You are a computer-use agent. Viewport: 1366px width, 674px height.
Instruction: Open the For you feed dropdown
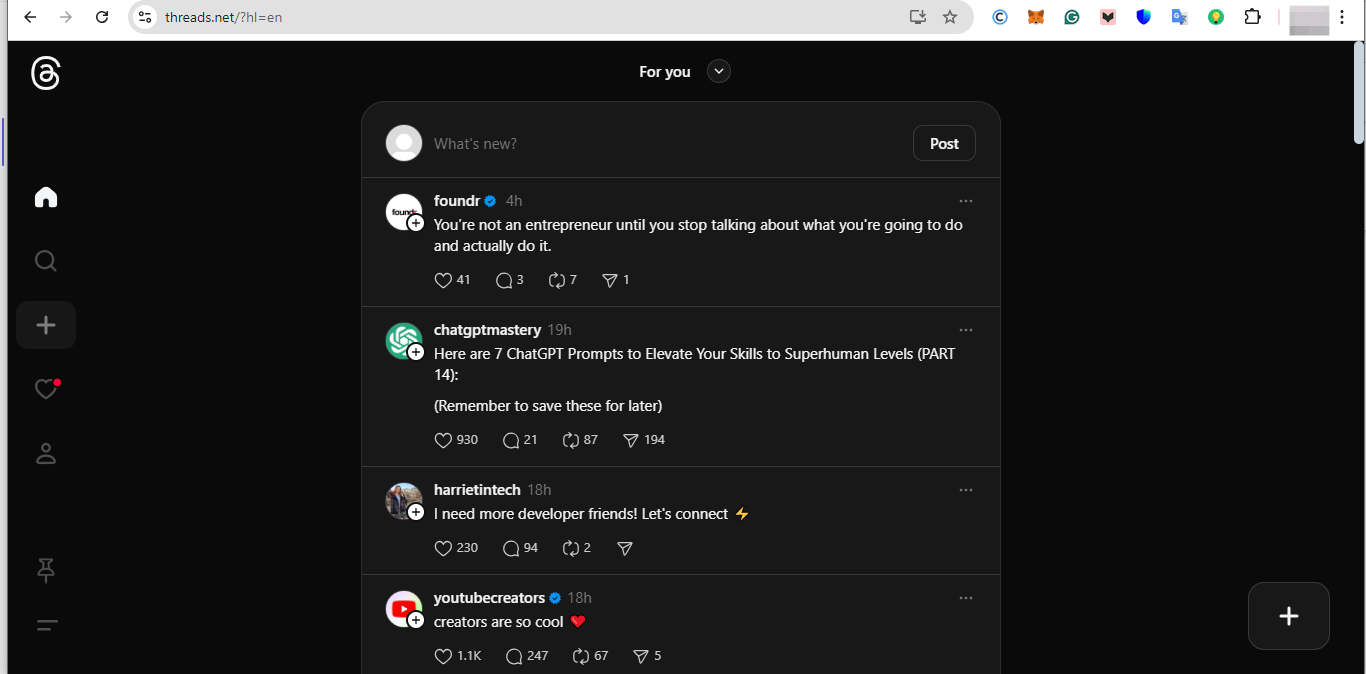point(718,71)
